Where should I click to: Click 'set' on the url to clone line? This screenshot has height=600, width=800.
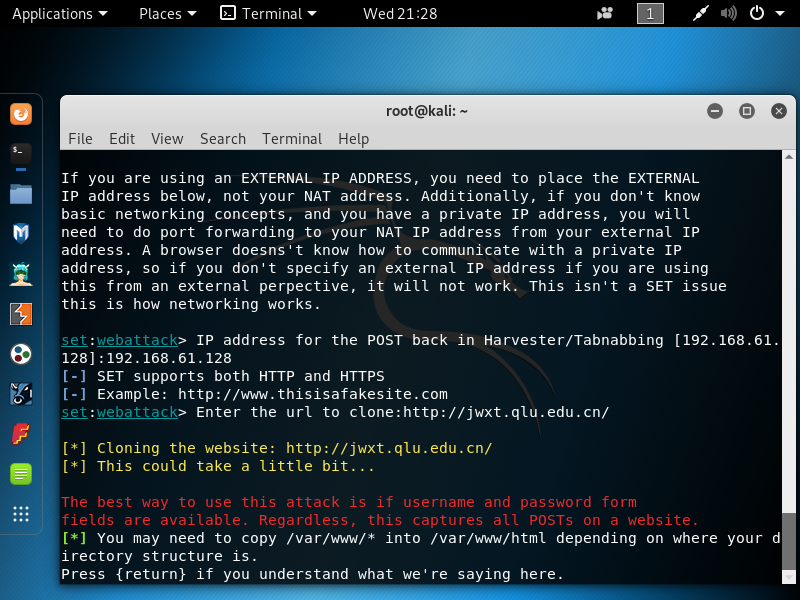coord(74,412)
